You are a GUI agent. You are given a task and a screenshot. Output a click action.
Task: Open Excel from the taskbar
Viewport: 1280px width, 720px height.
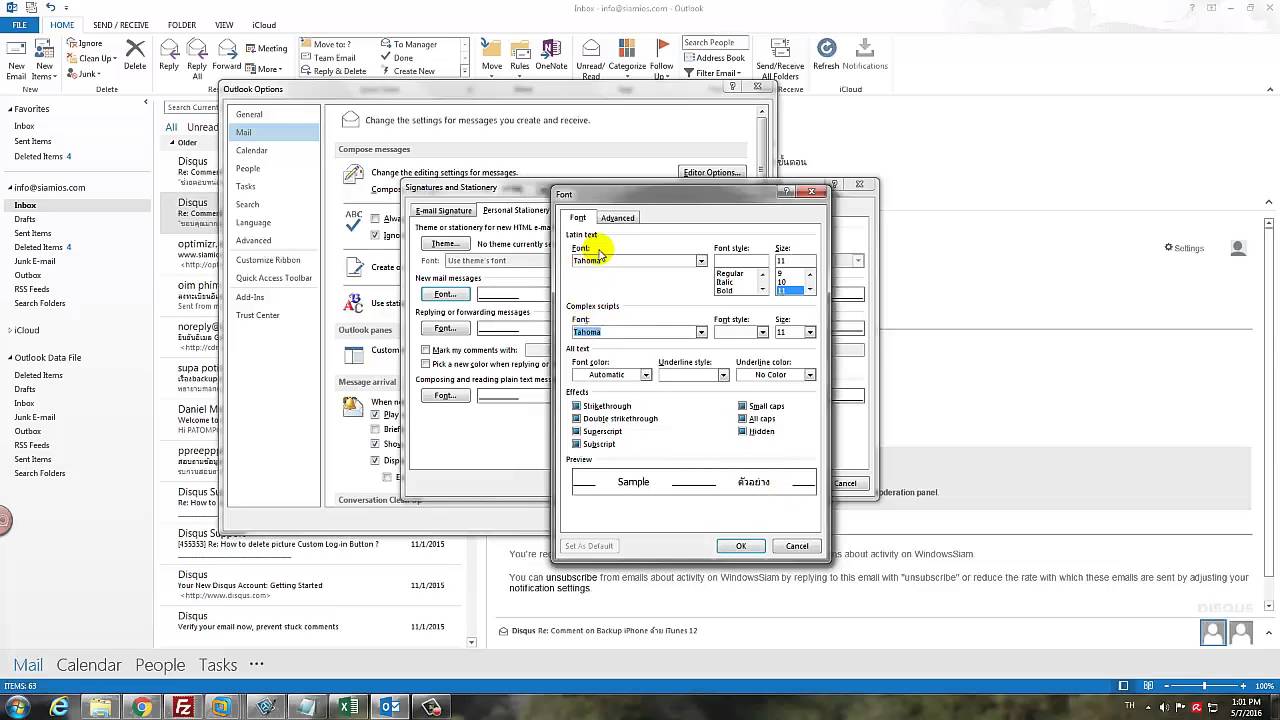tap(348, 707)
